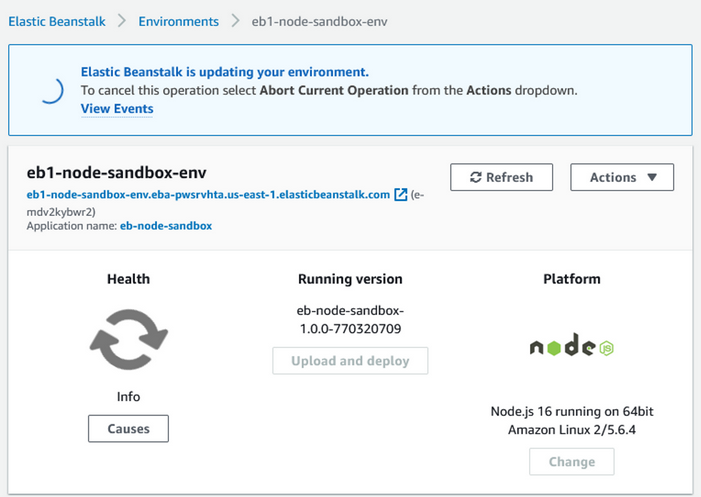Click the Change platform button
The image size is (701, 497).
tap(571, 462)
